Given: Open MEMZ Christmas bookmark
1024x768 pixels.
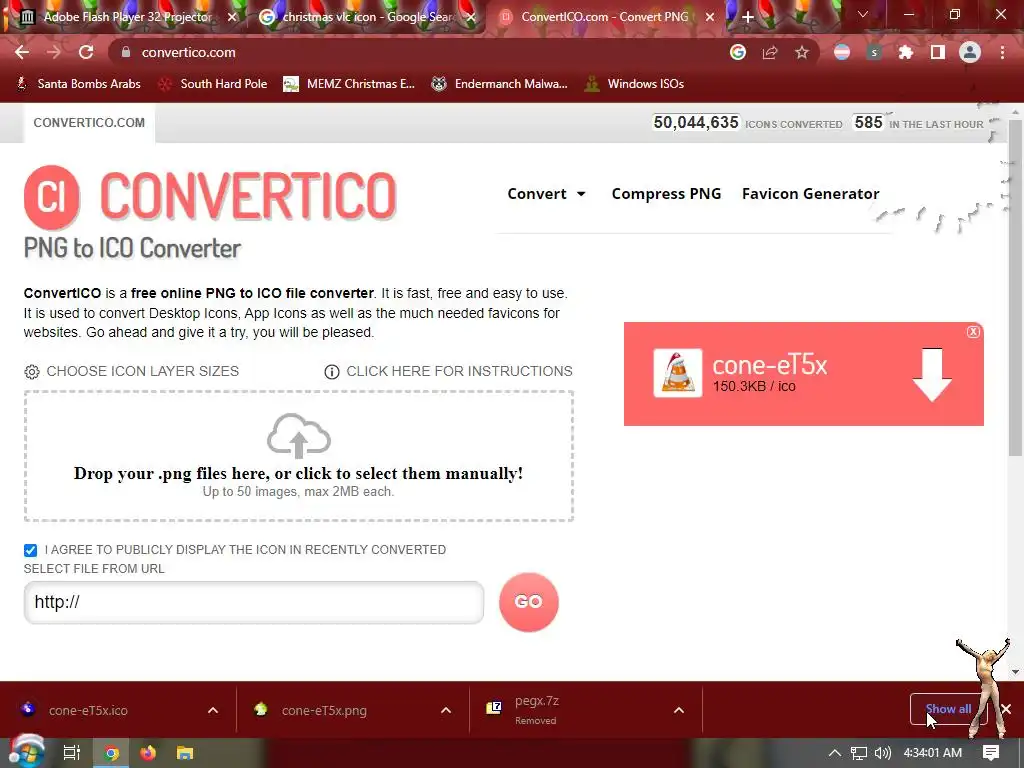Looking at the screenshot, I should (349, 84).
